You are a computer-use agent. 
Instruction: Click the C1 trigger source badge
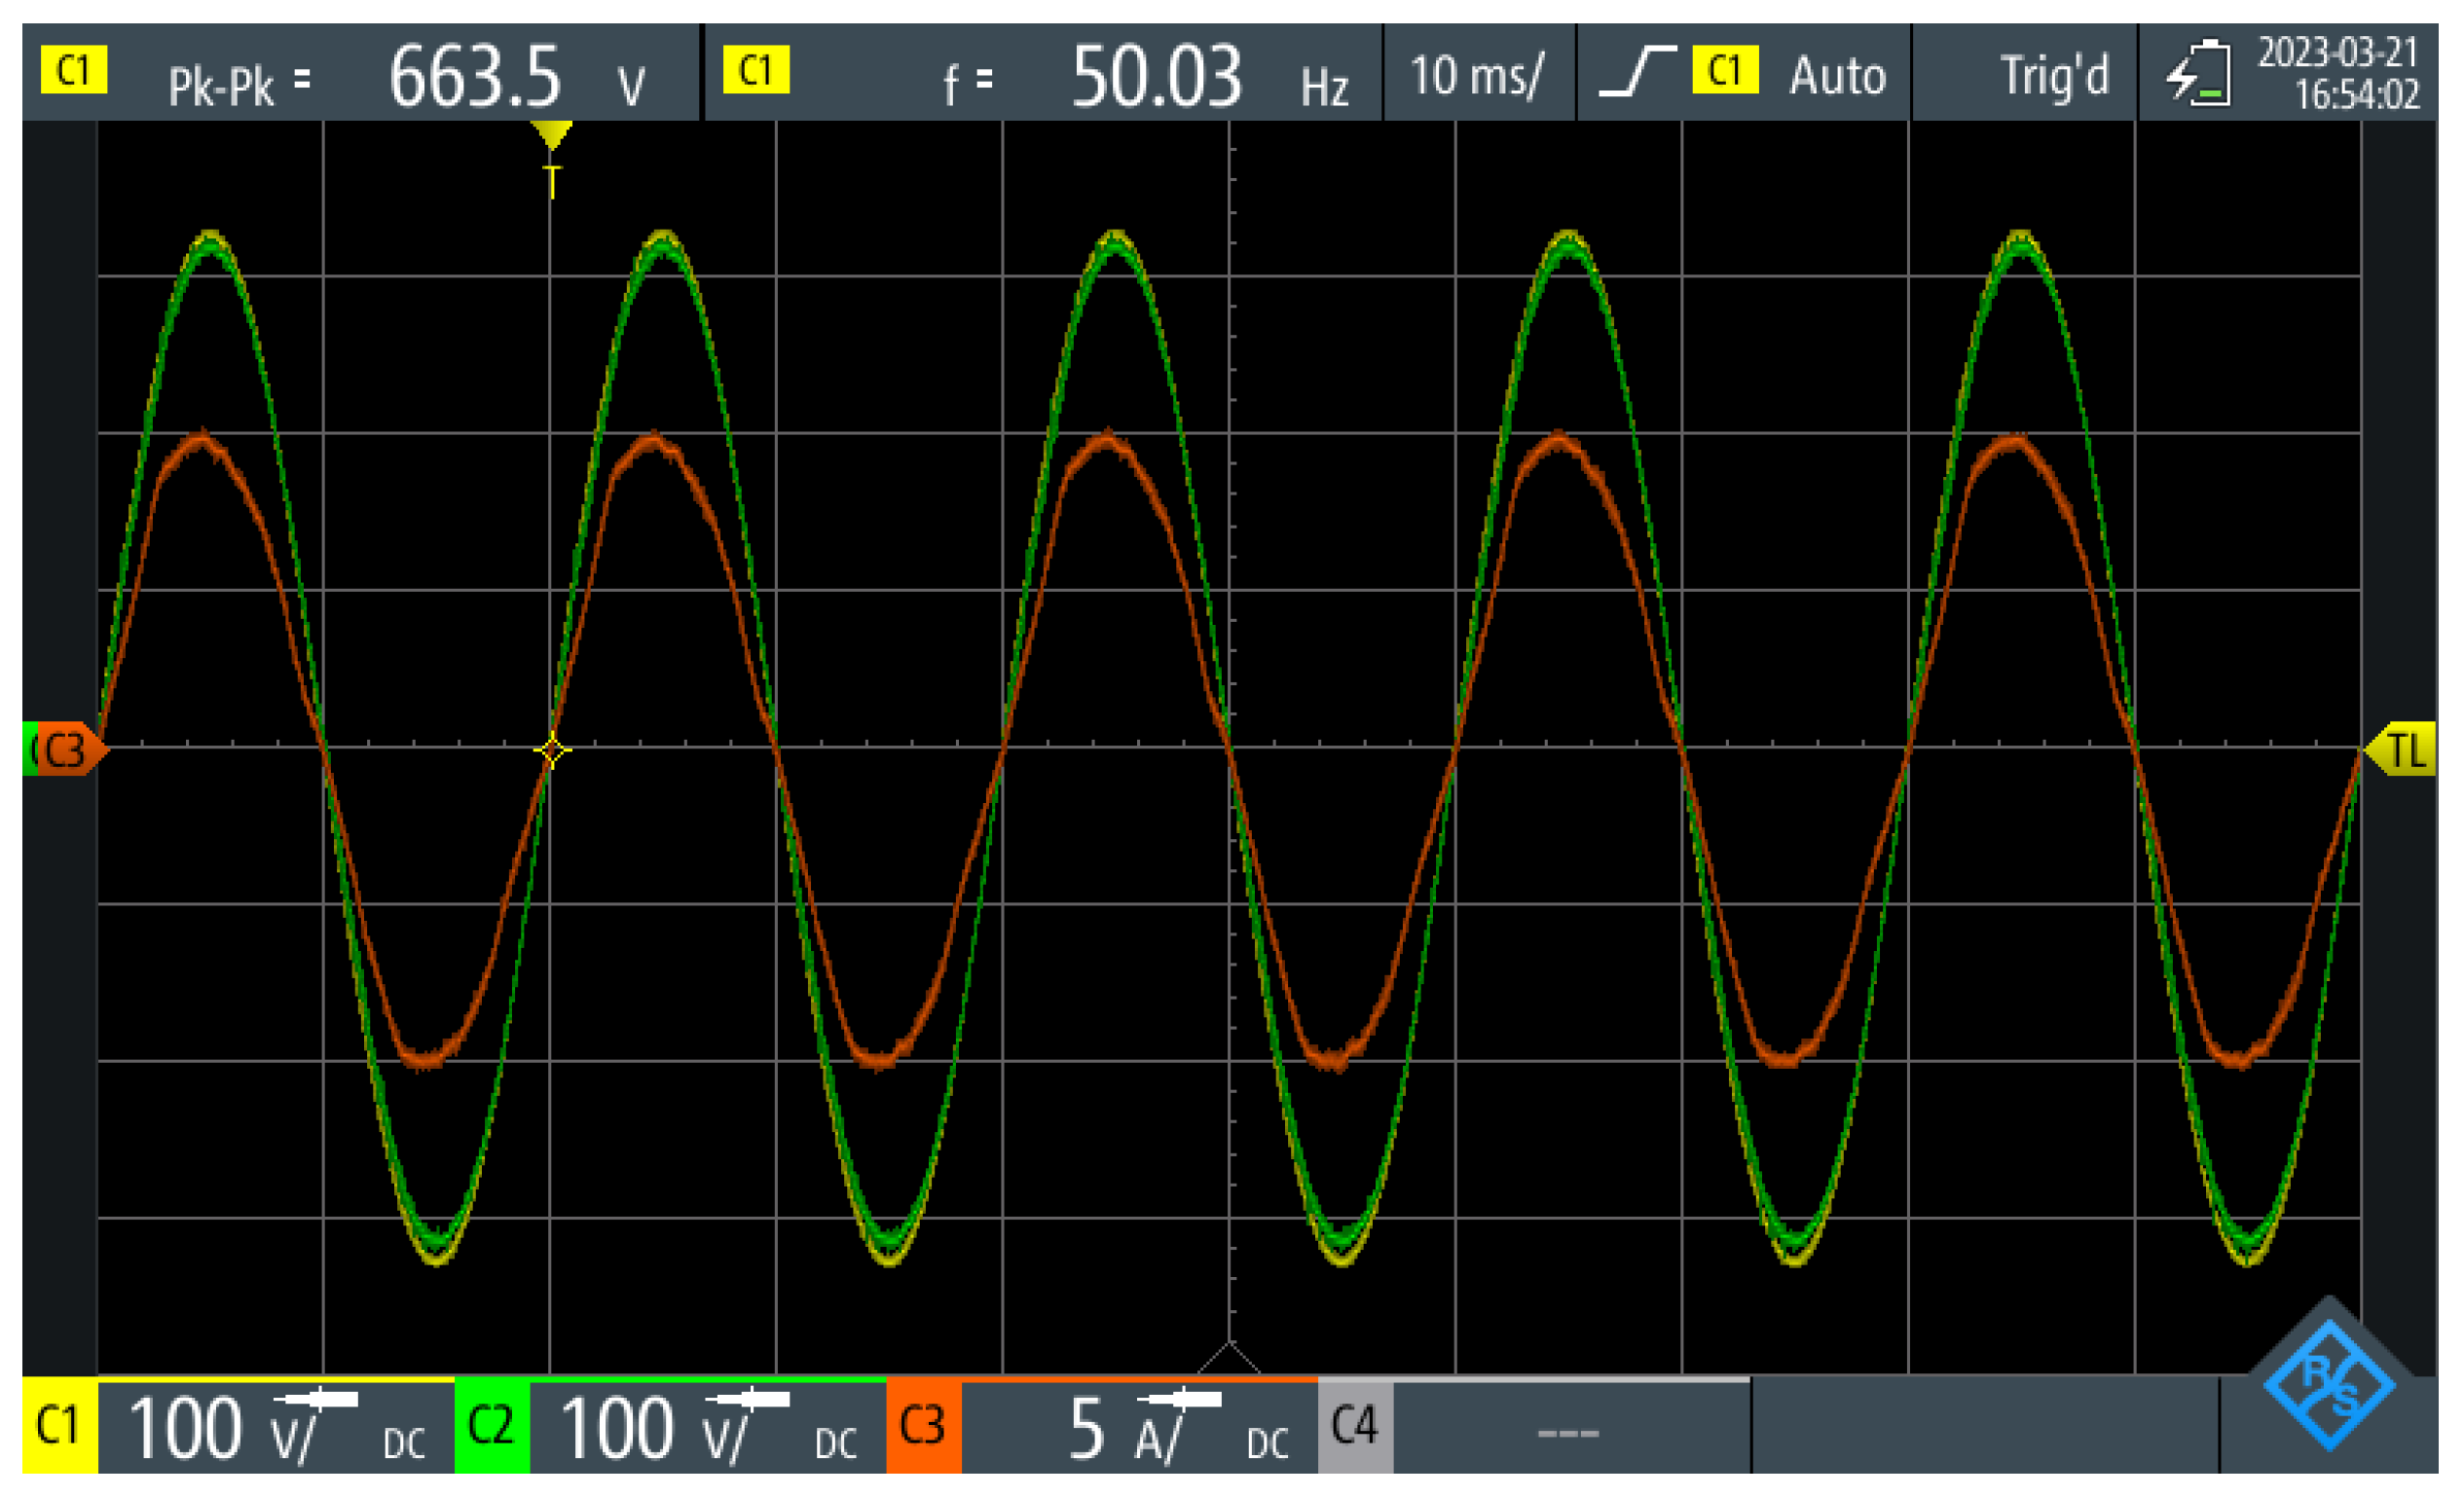click(1725, 70)
